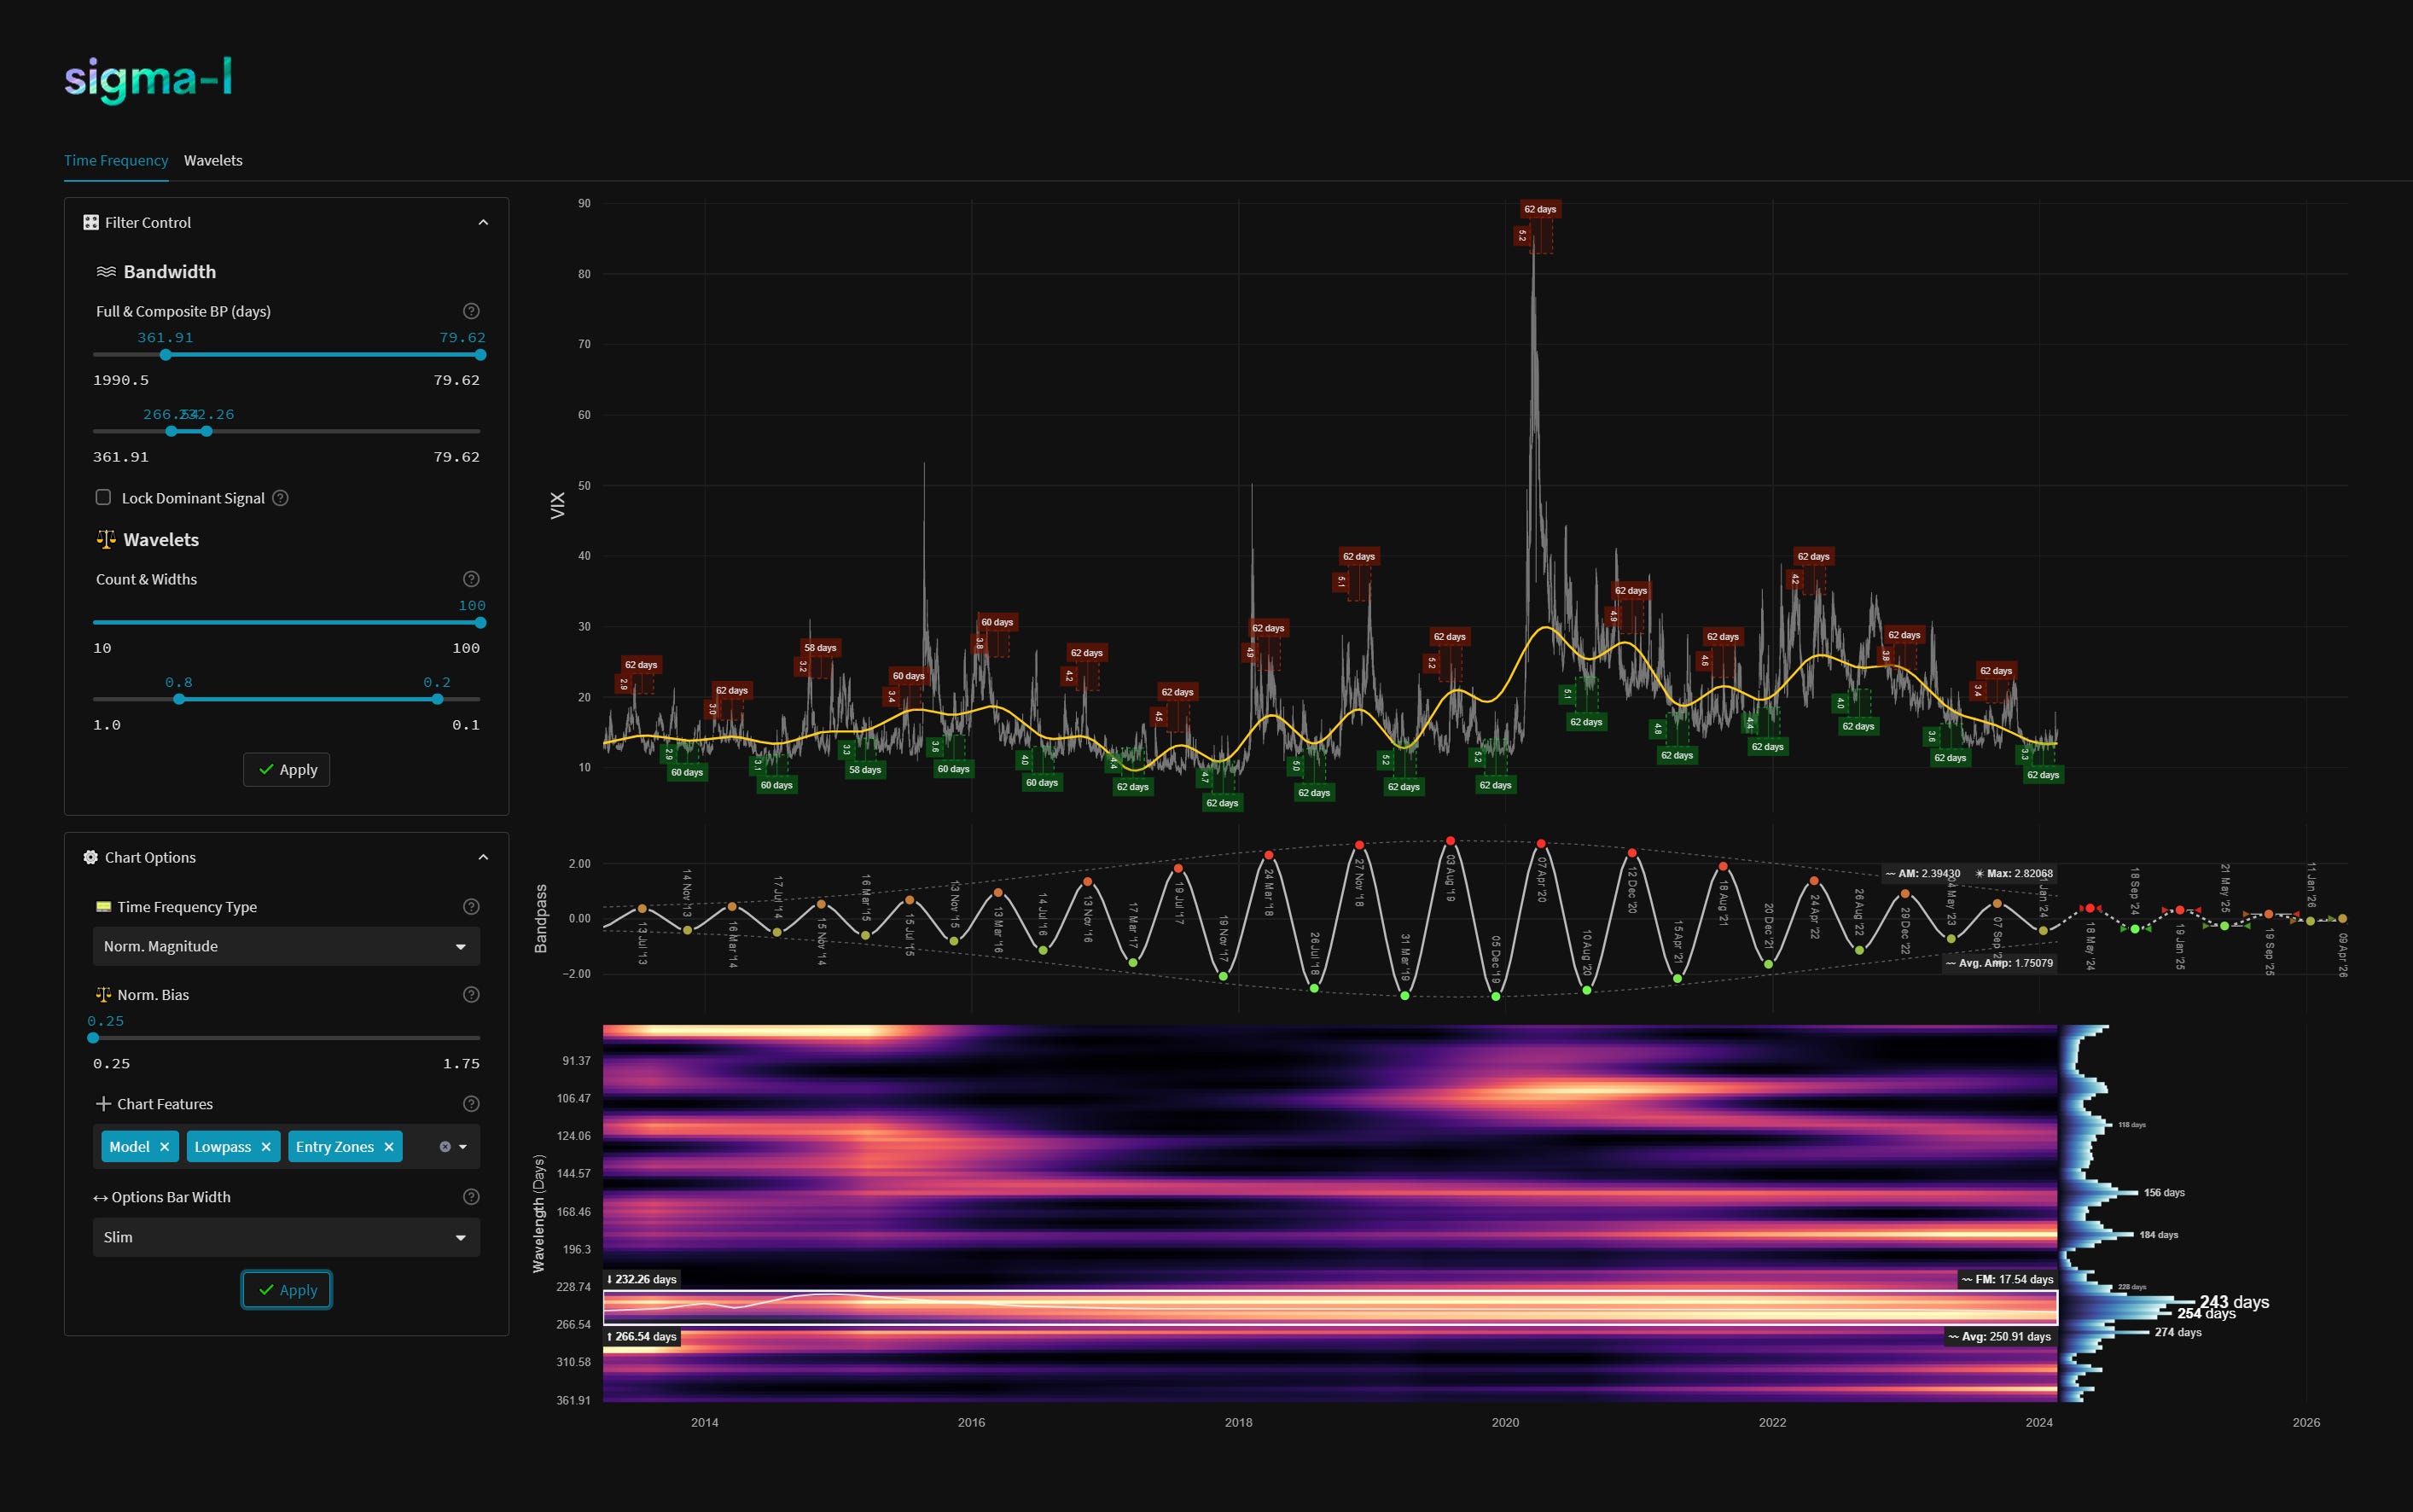Click help icon next to Chart Features
This screenshot has height=1512, width=2413.
click(x=471, y=1104)
